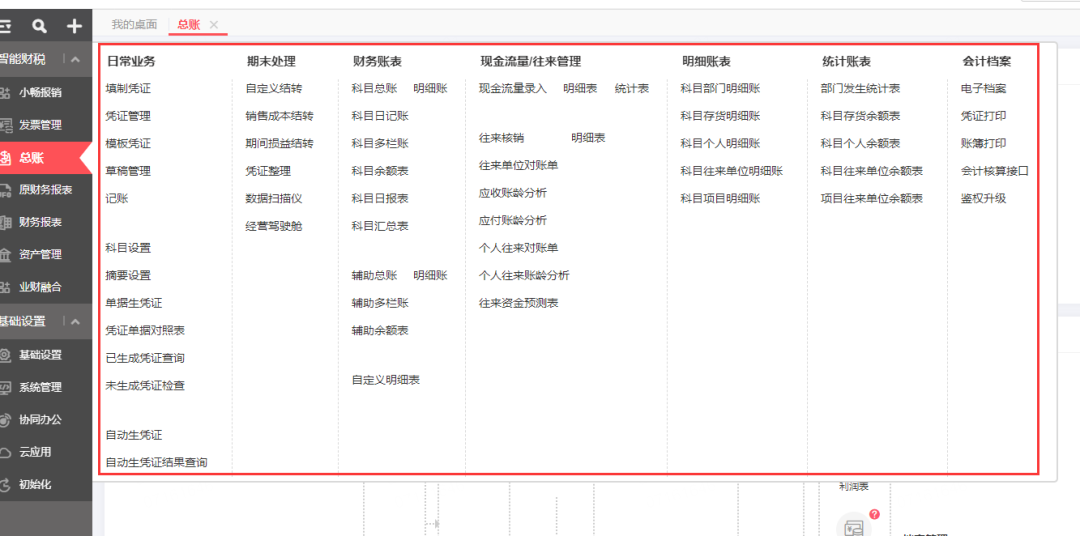Select 记账 under 日常业务

pyautogui.click(x=117, y=198)
